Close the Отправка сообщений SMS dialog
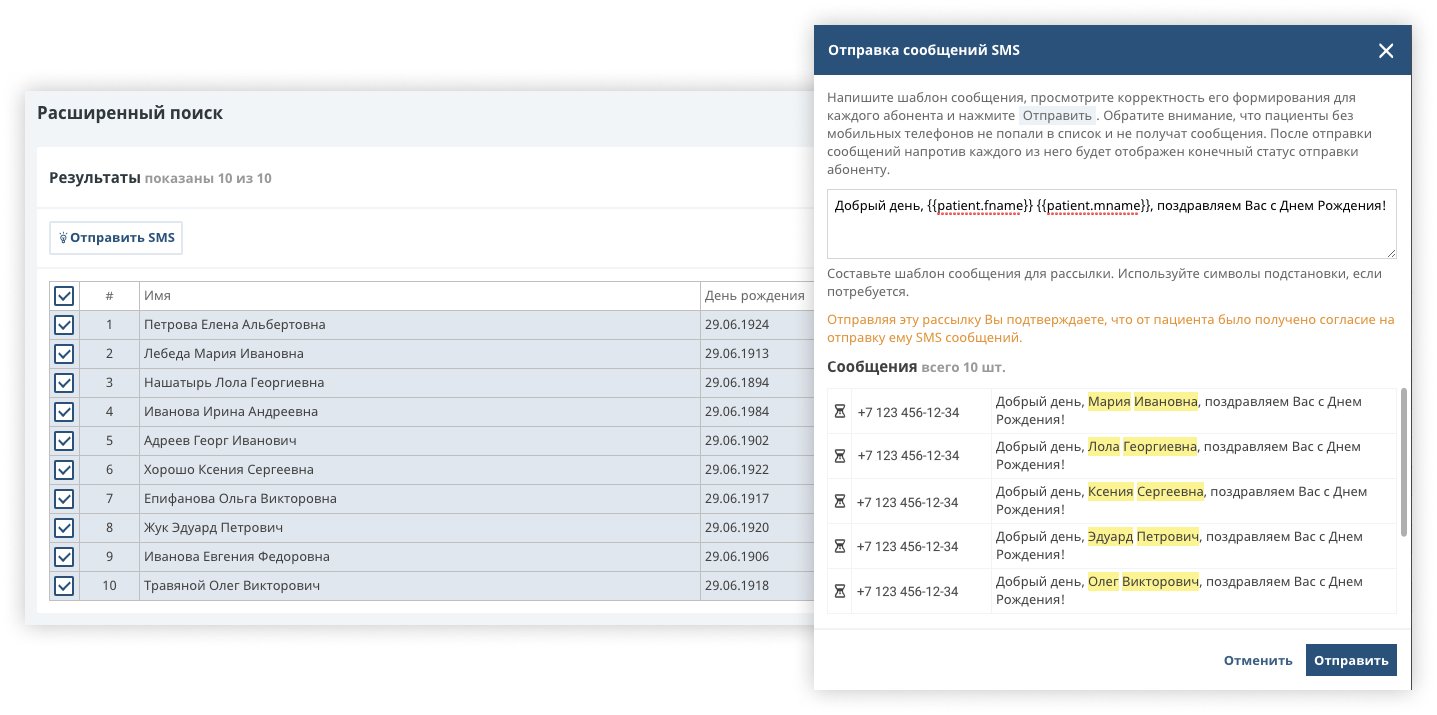Image resolution: width=1437 pixels, height=715 pixels. pos(1386,50)
